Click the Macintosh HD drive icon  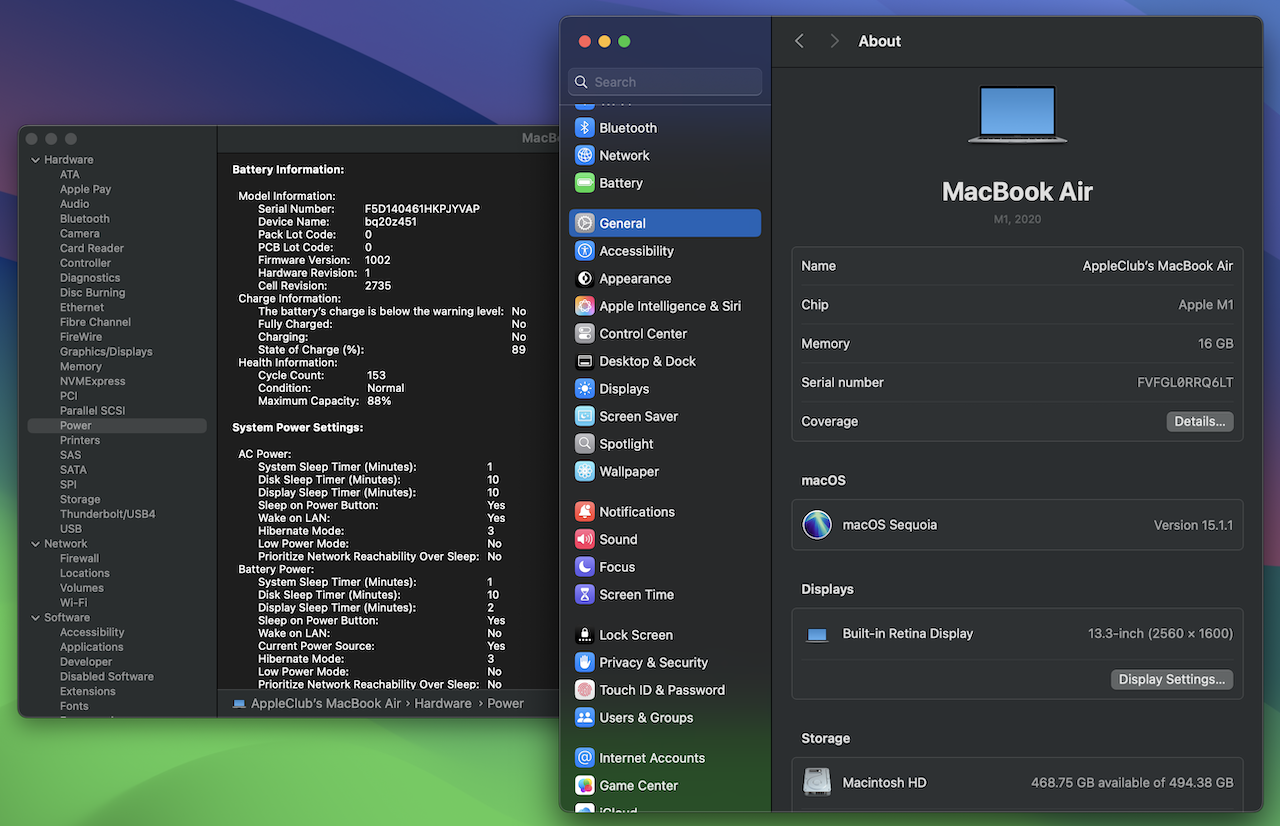[817, 782]
